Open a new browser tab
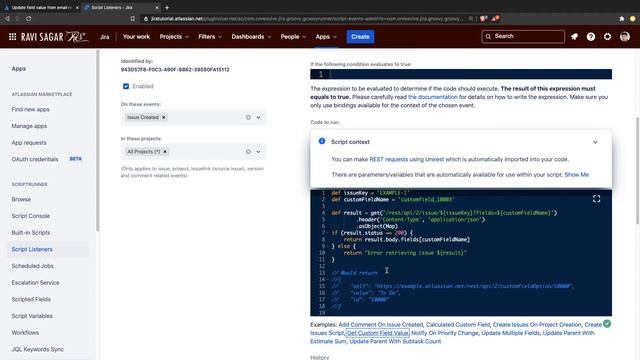This screenshot has height=360, width=640. [167, 7]
